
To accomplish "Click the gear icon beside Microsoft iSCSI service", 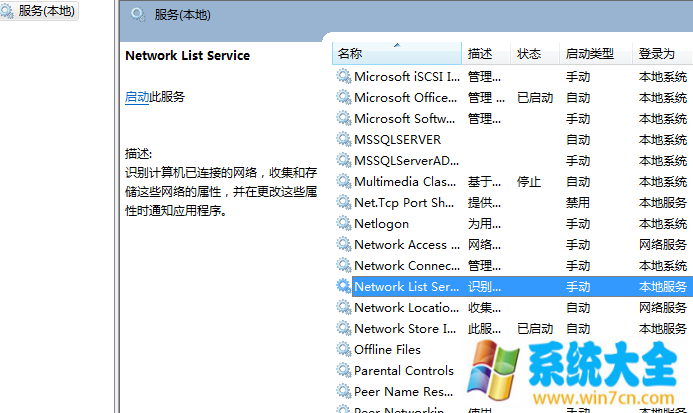I will (x=343, y=76).
